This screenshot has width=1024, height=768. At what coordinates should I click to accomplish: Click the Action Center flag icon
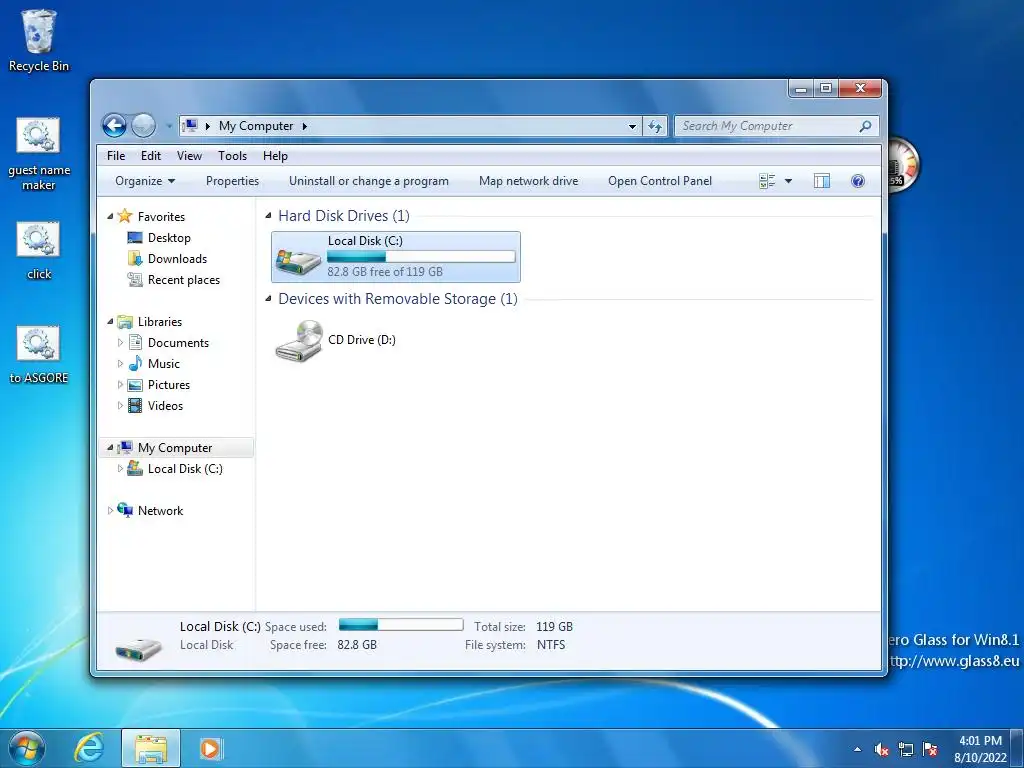coord(930,749)
